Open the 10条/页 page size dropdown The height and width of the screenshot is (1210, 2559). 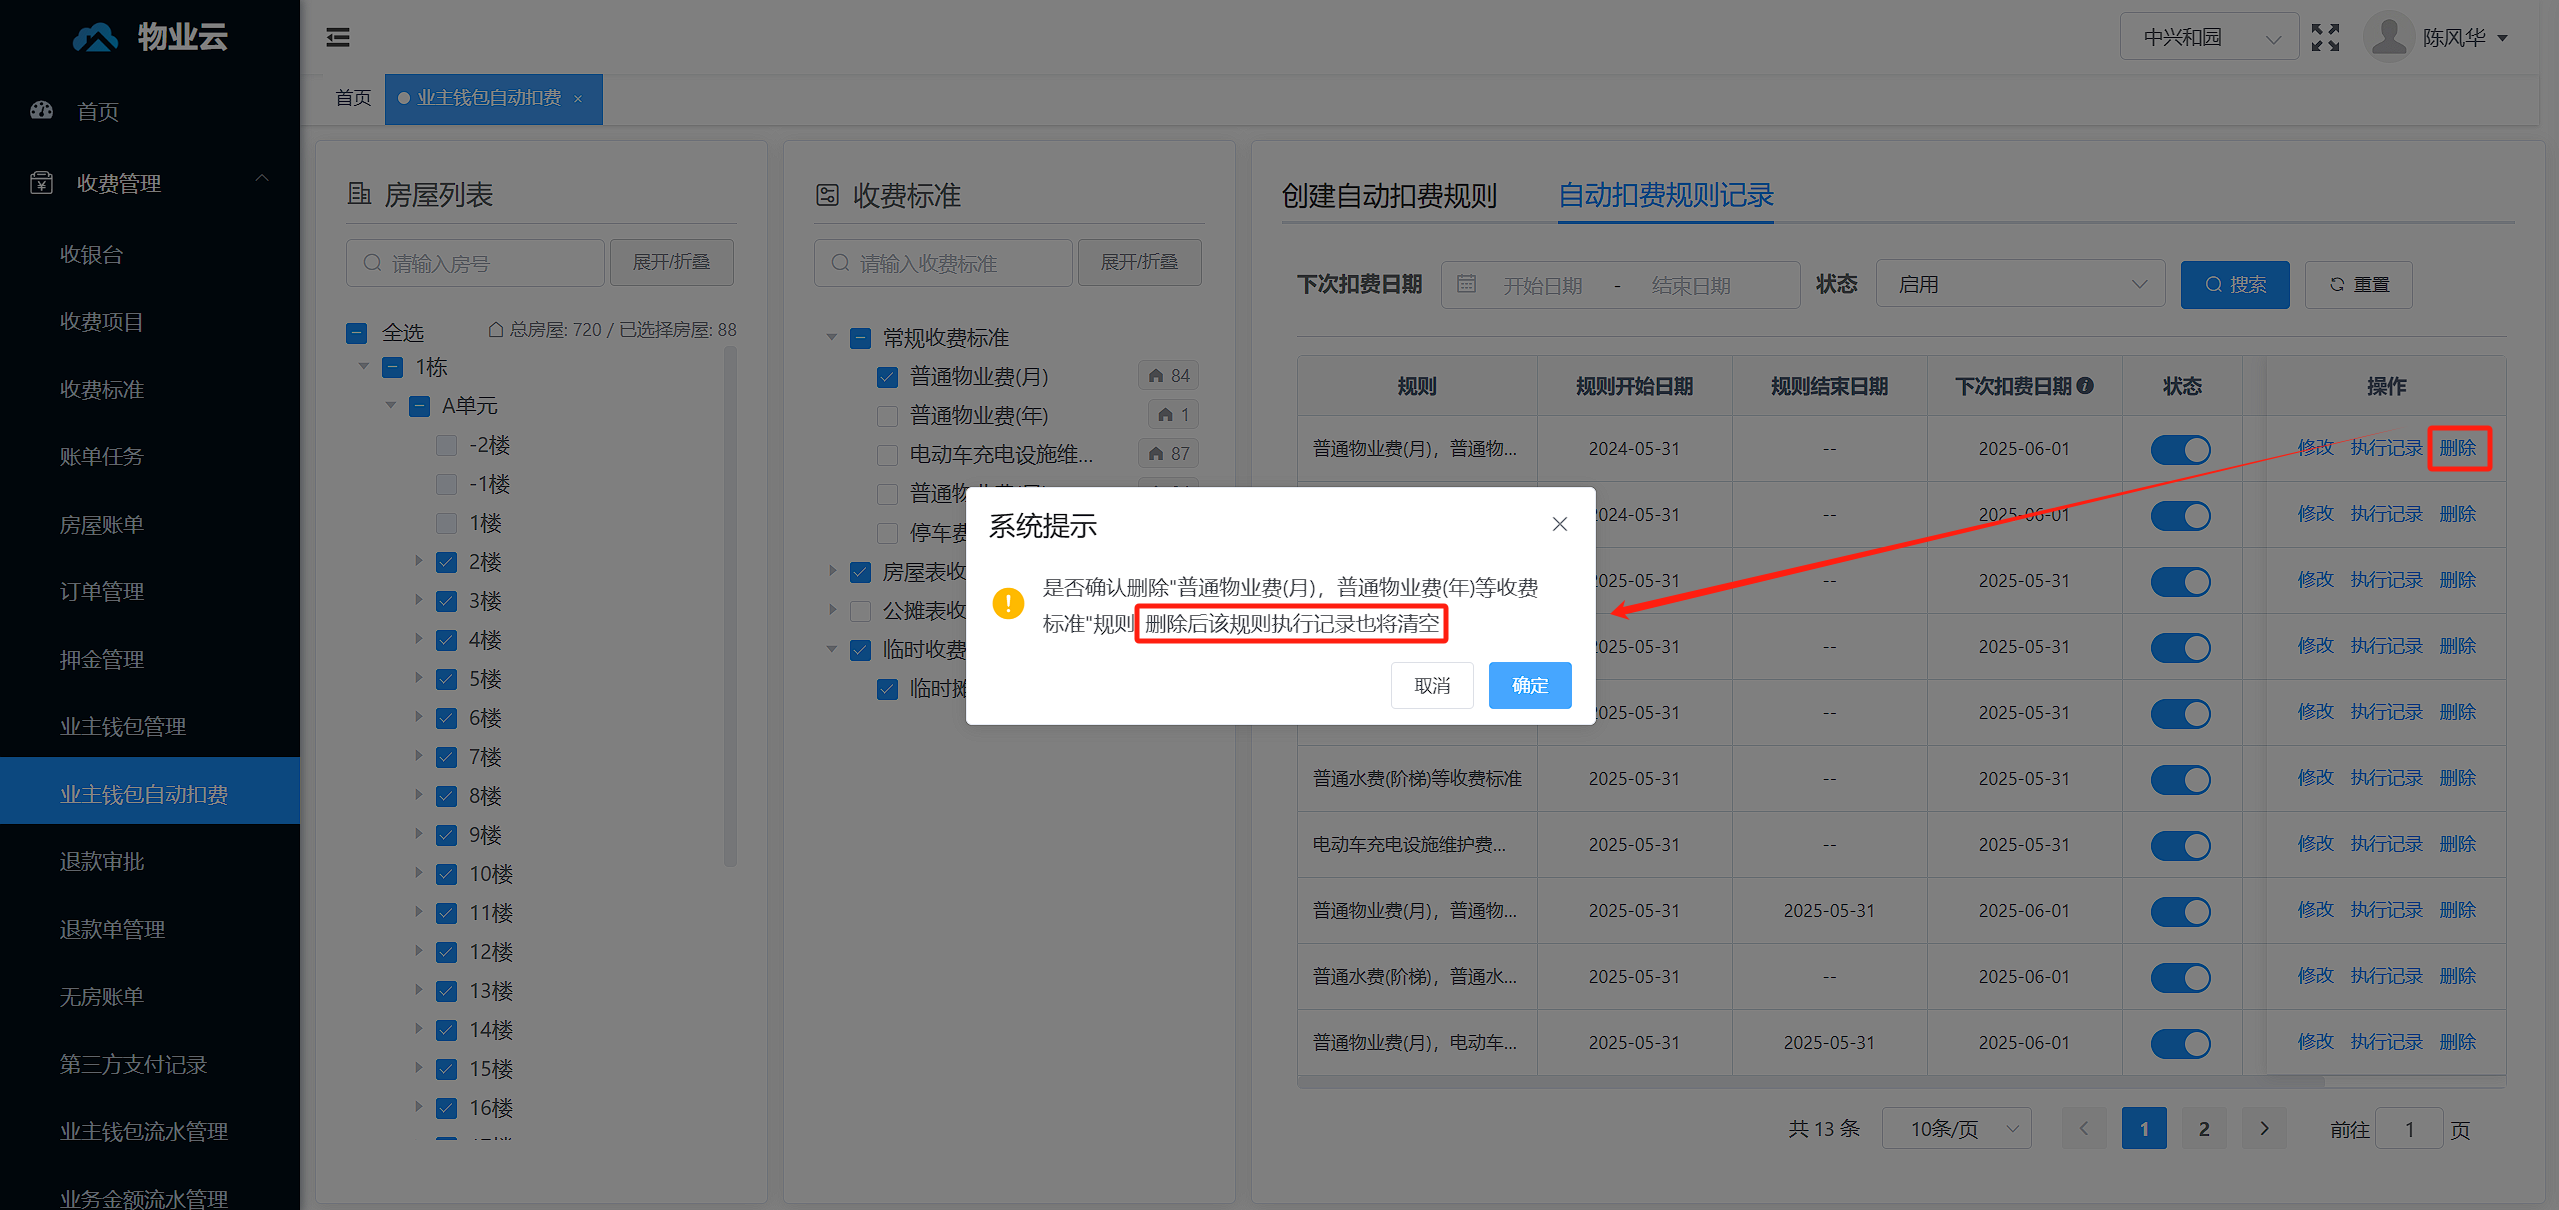coord(1956,1129)
